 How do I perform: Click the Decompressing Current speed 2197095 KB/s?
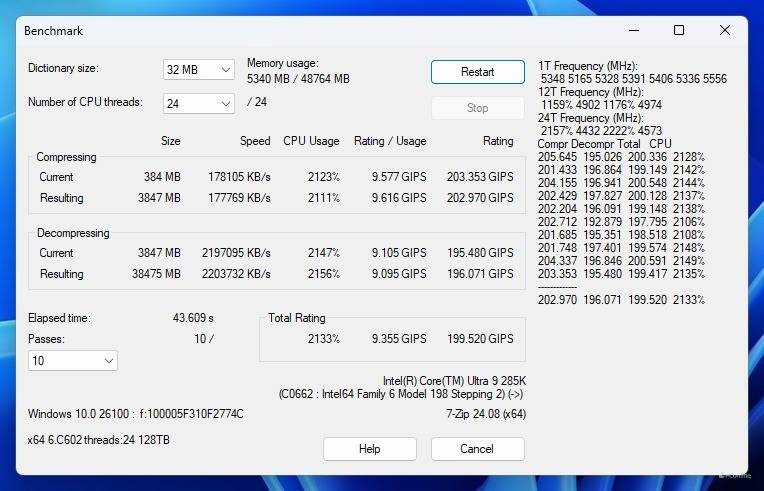click(x=236, y=253)
